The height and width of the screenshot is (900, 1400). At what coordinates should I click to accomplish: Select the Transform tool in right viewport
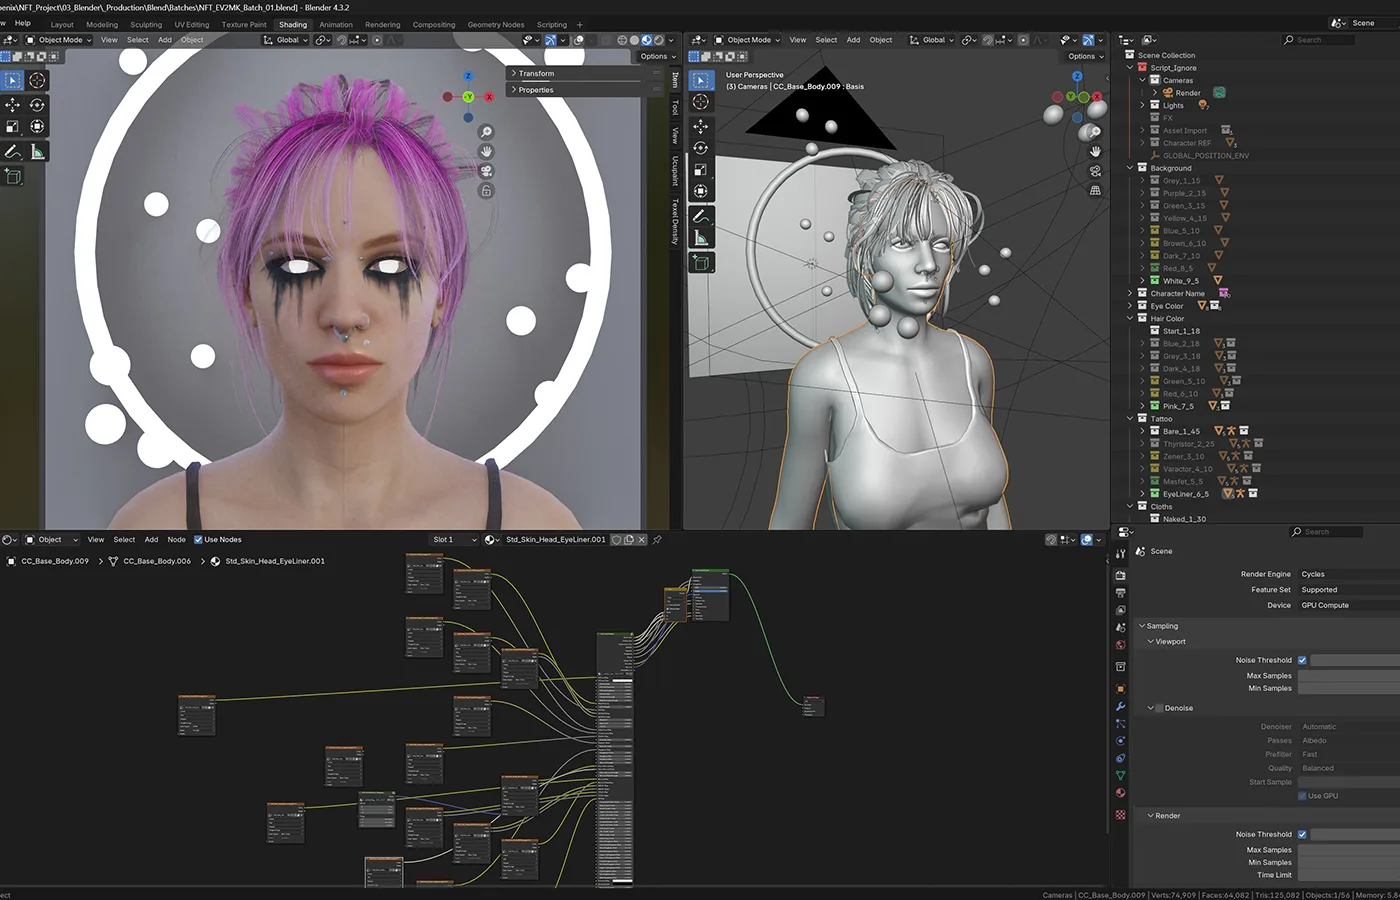tap(700, 191)
